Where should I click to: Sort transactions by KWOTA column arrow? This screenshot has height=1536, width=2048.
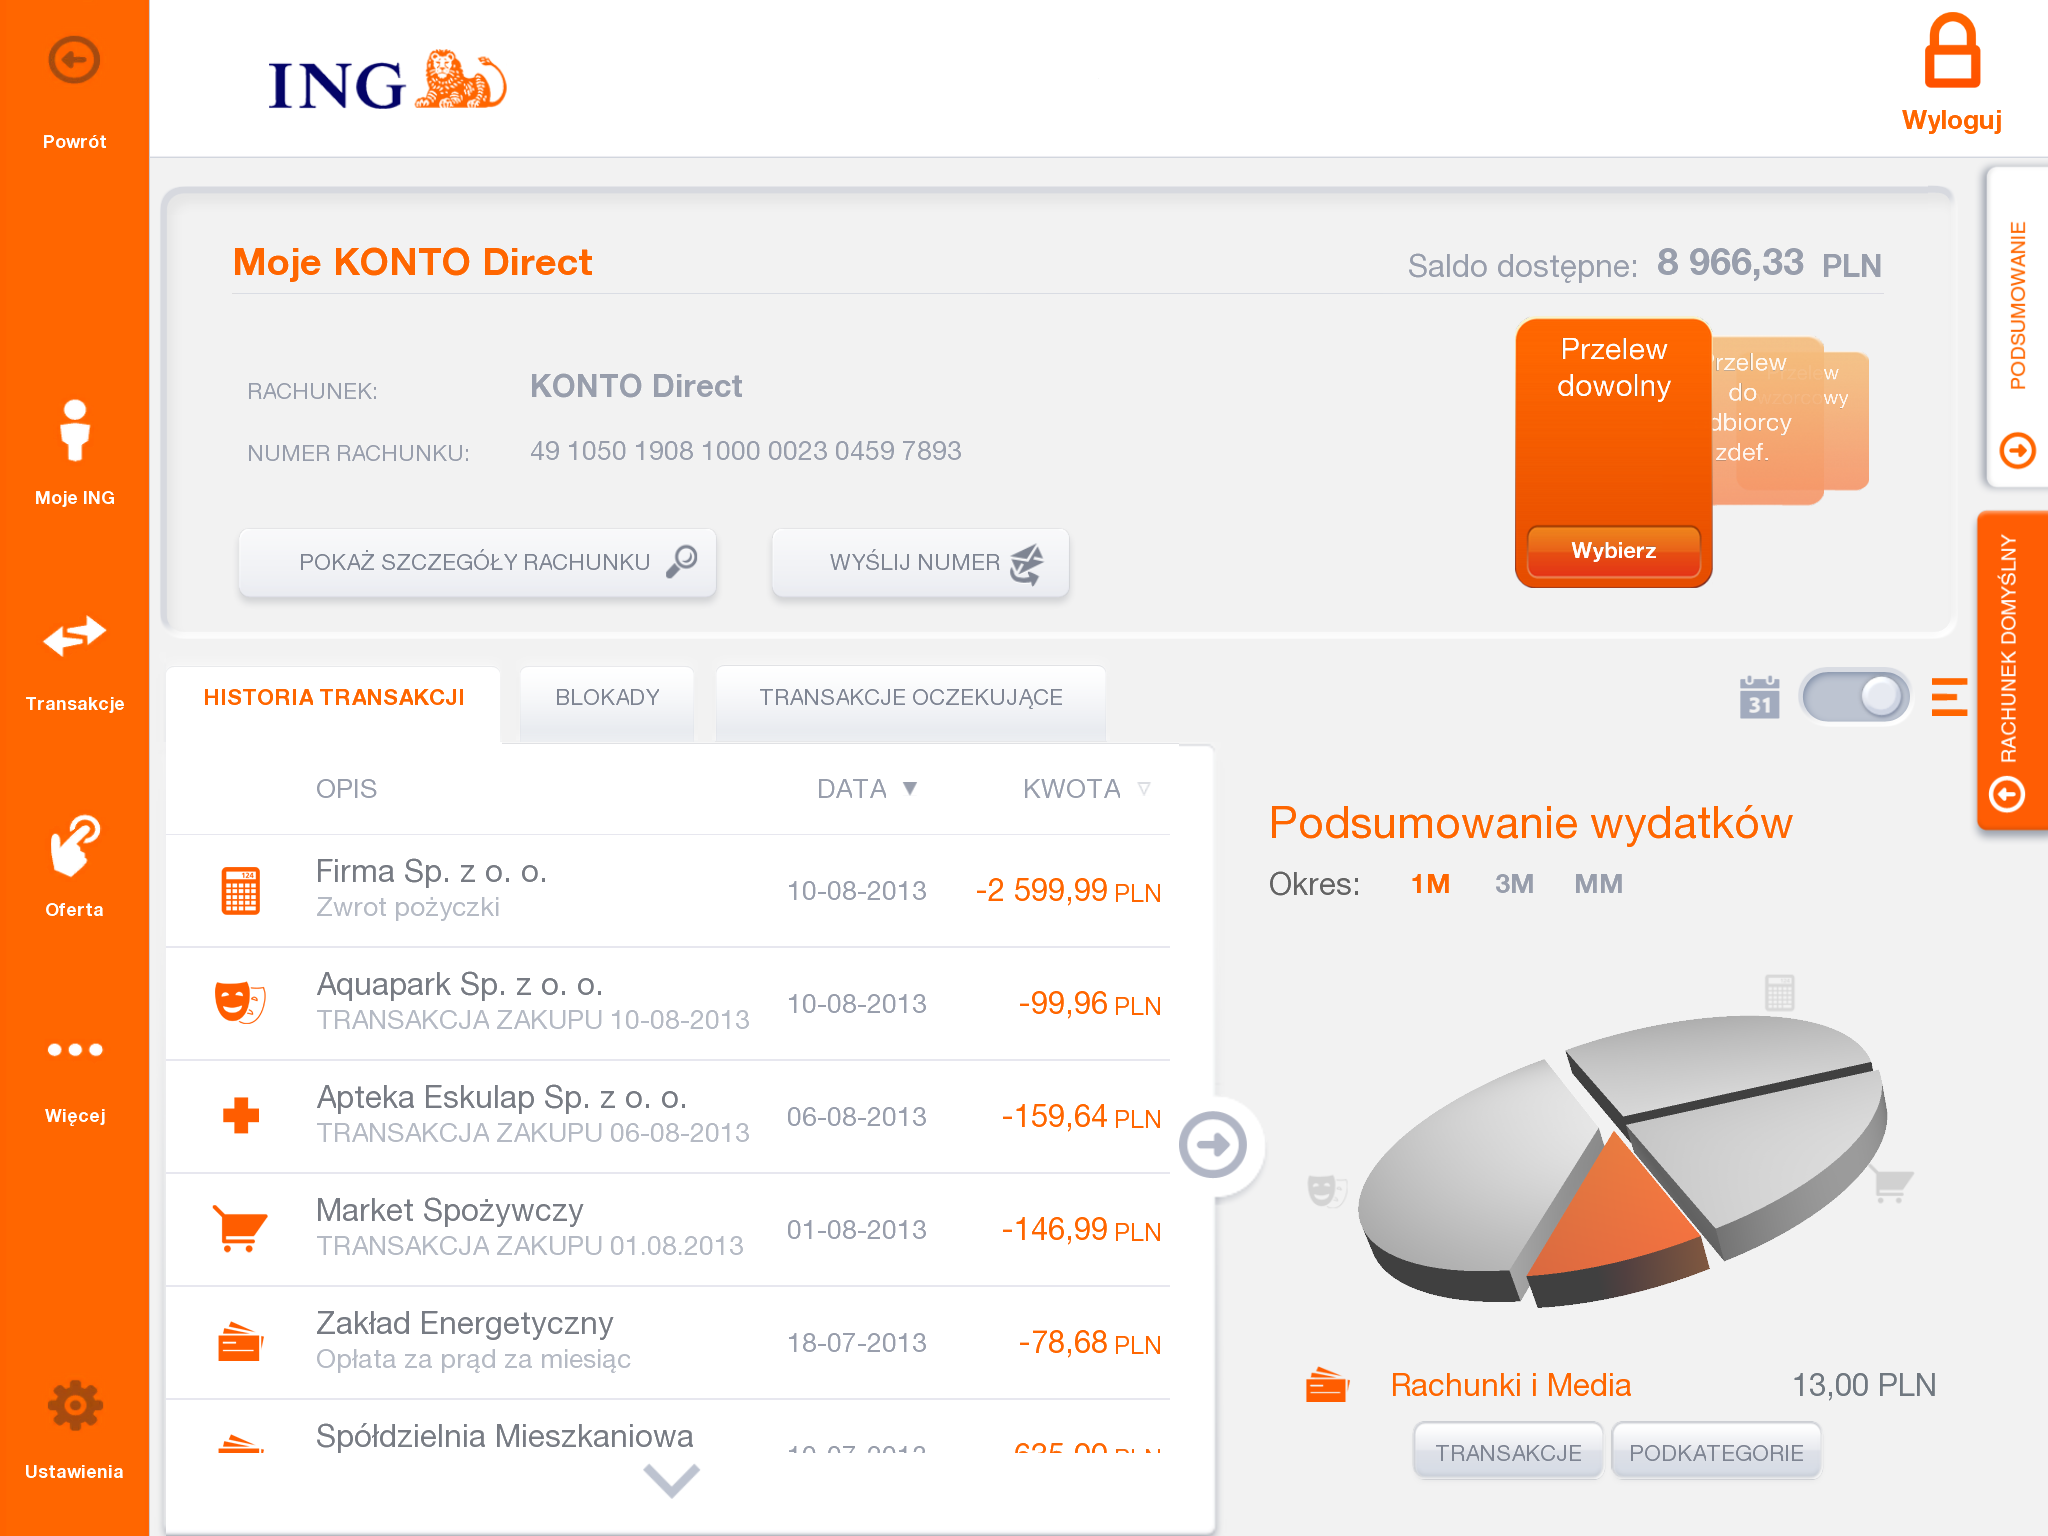(x=1144, y=789)
